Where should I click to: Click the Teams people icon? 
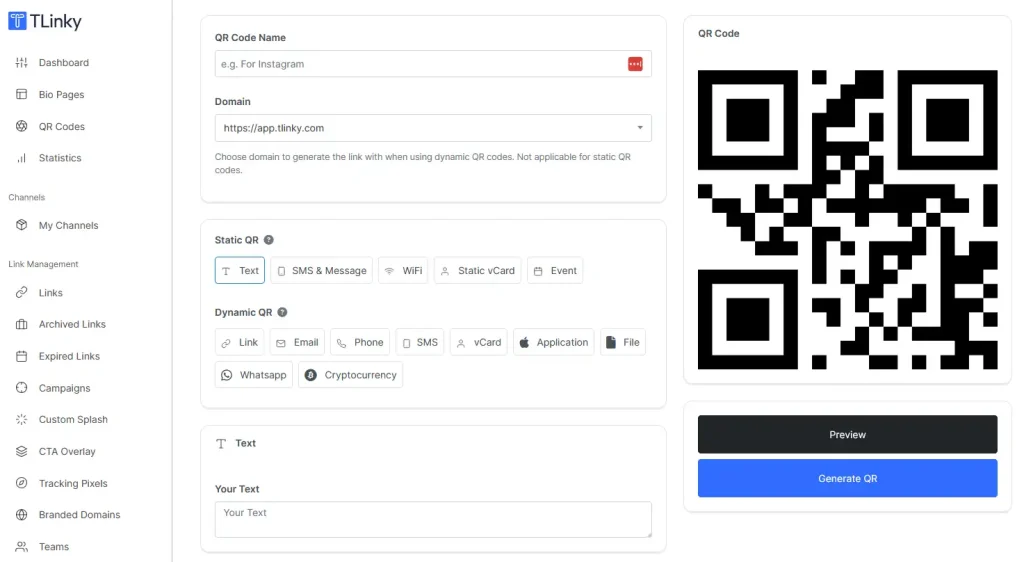[x=22, y=547]
